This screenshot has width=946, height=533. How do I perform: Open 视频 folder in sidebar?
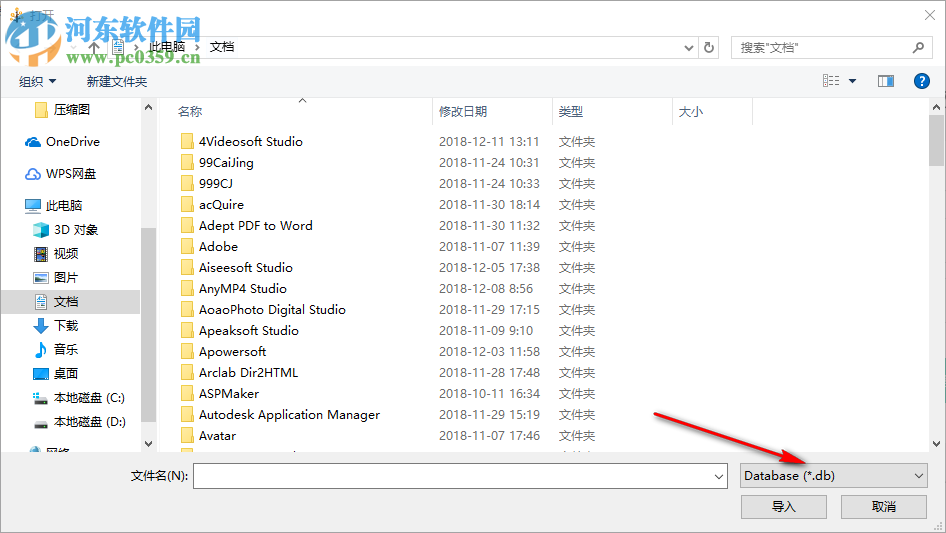click(56, 254)
